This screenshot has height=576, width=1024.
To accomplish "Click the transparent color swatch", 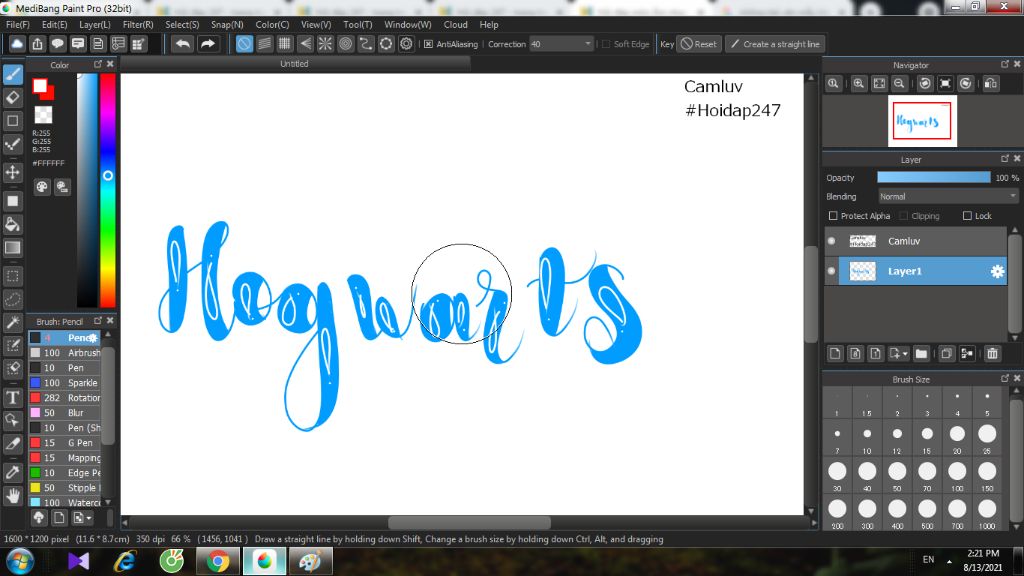I will (43, 115).
